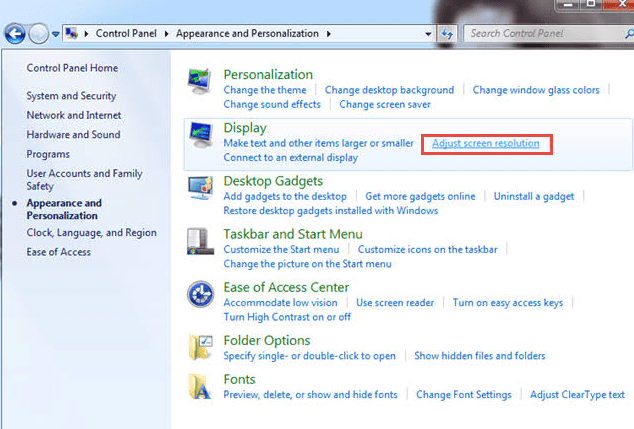The height and width of the screenshot is (429, 634).
Task: Select System and Security in sidebar
Action: click(x=72, y=96)
